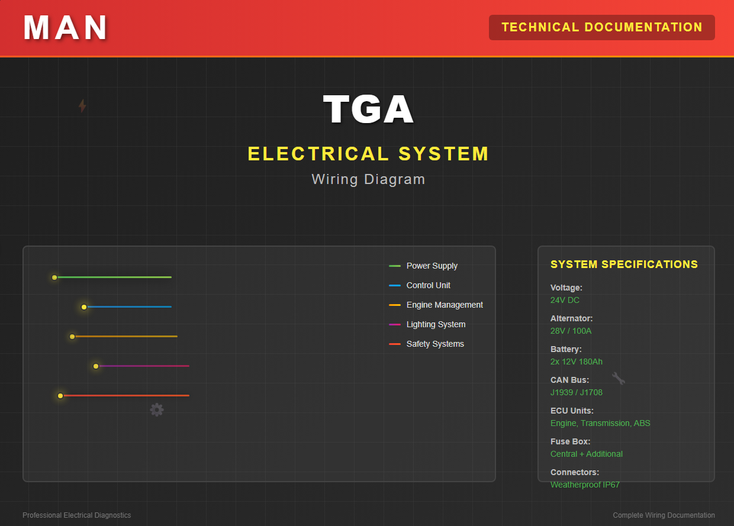Screen dimensions: 734x526
Task: Select the Lighting System legend label
Action: [436, 324]
